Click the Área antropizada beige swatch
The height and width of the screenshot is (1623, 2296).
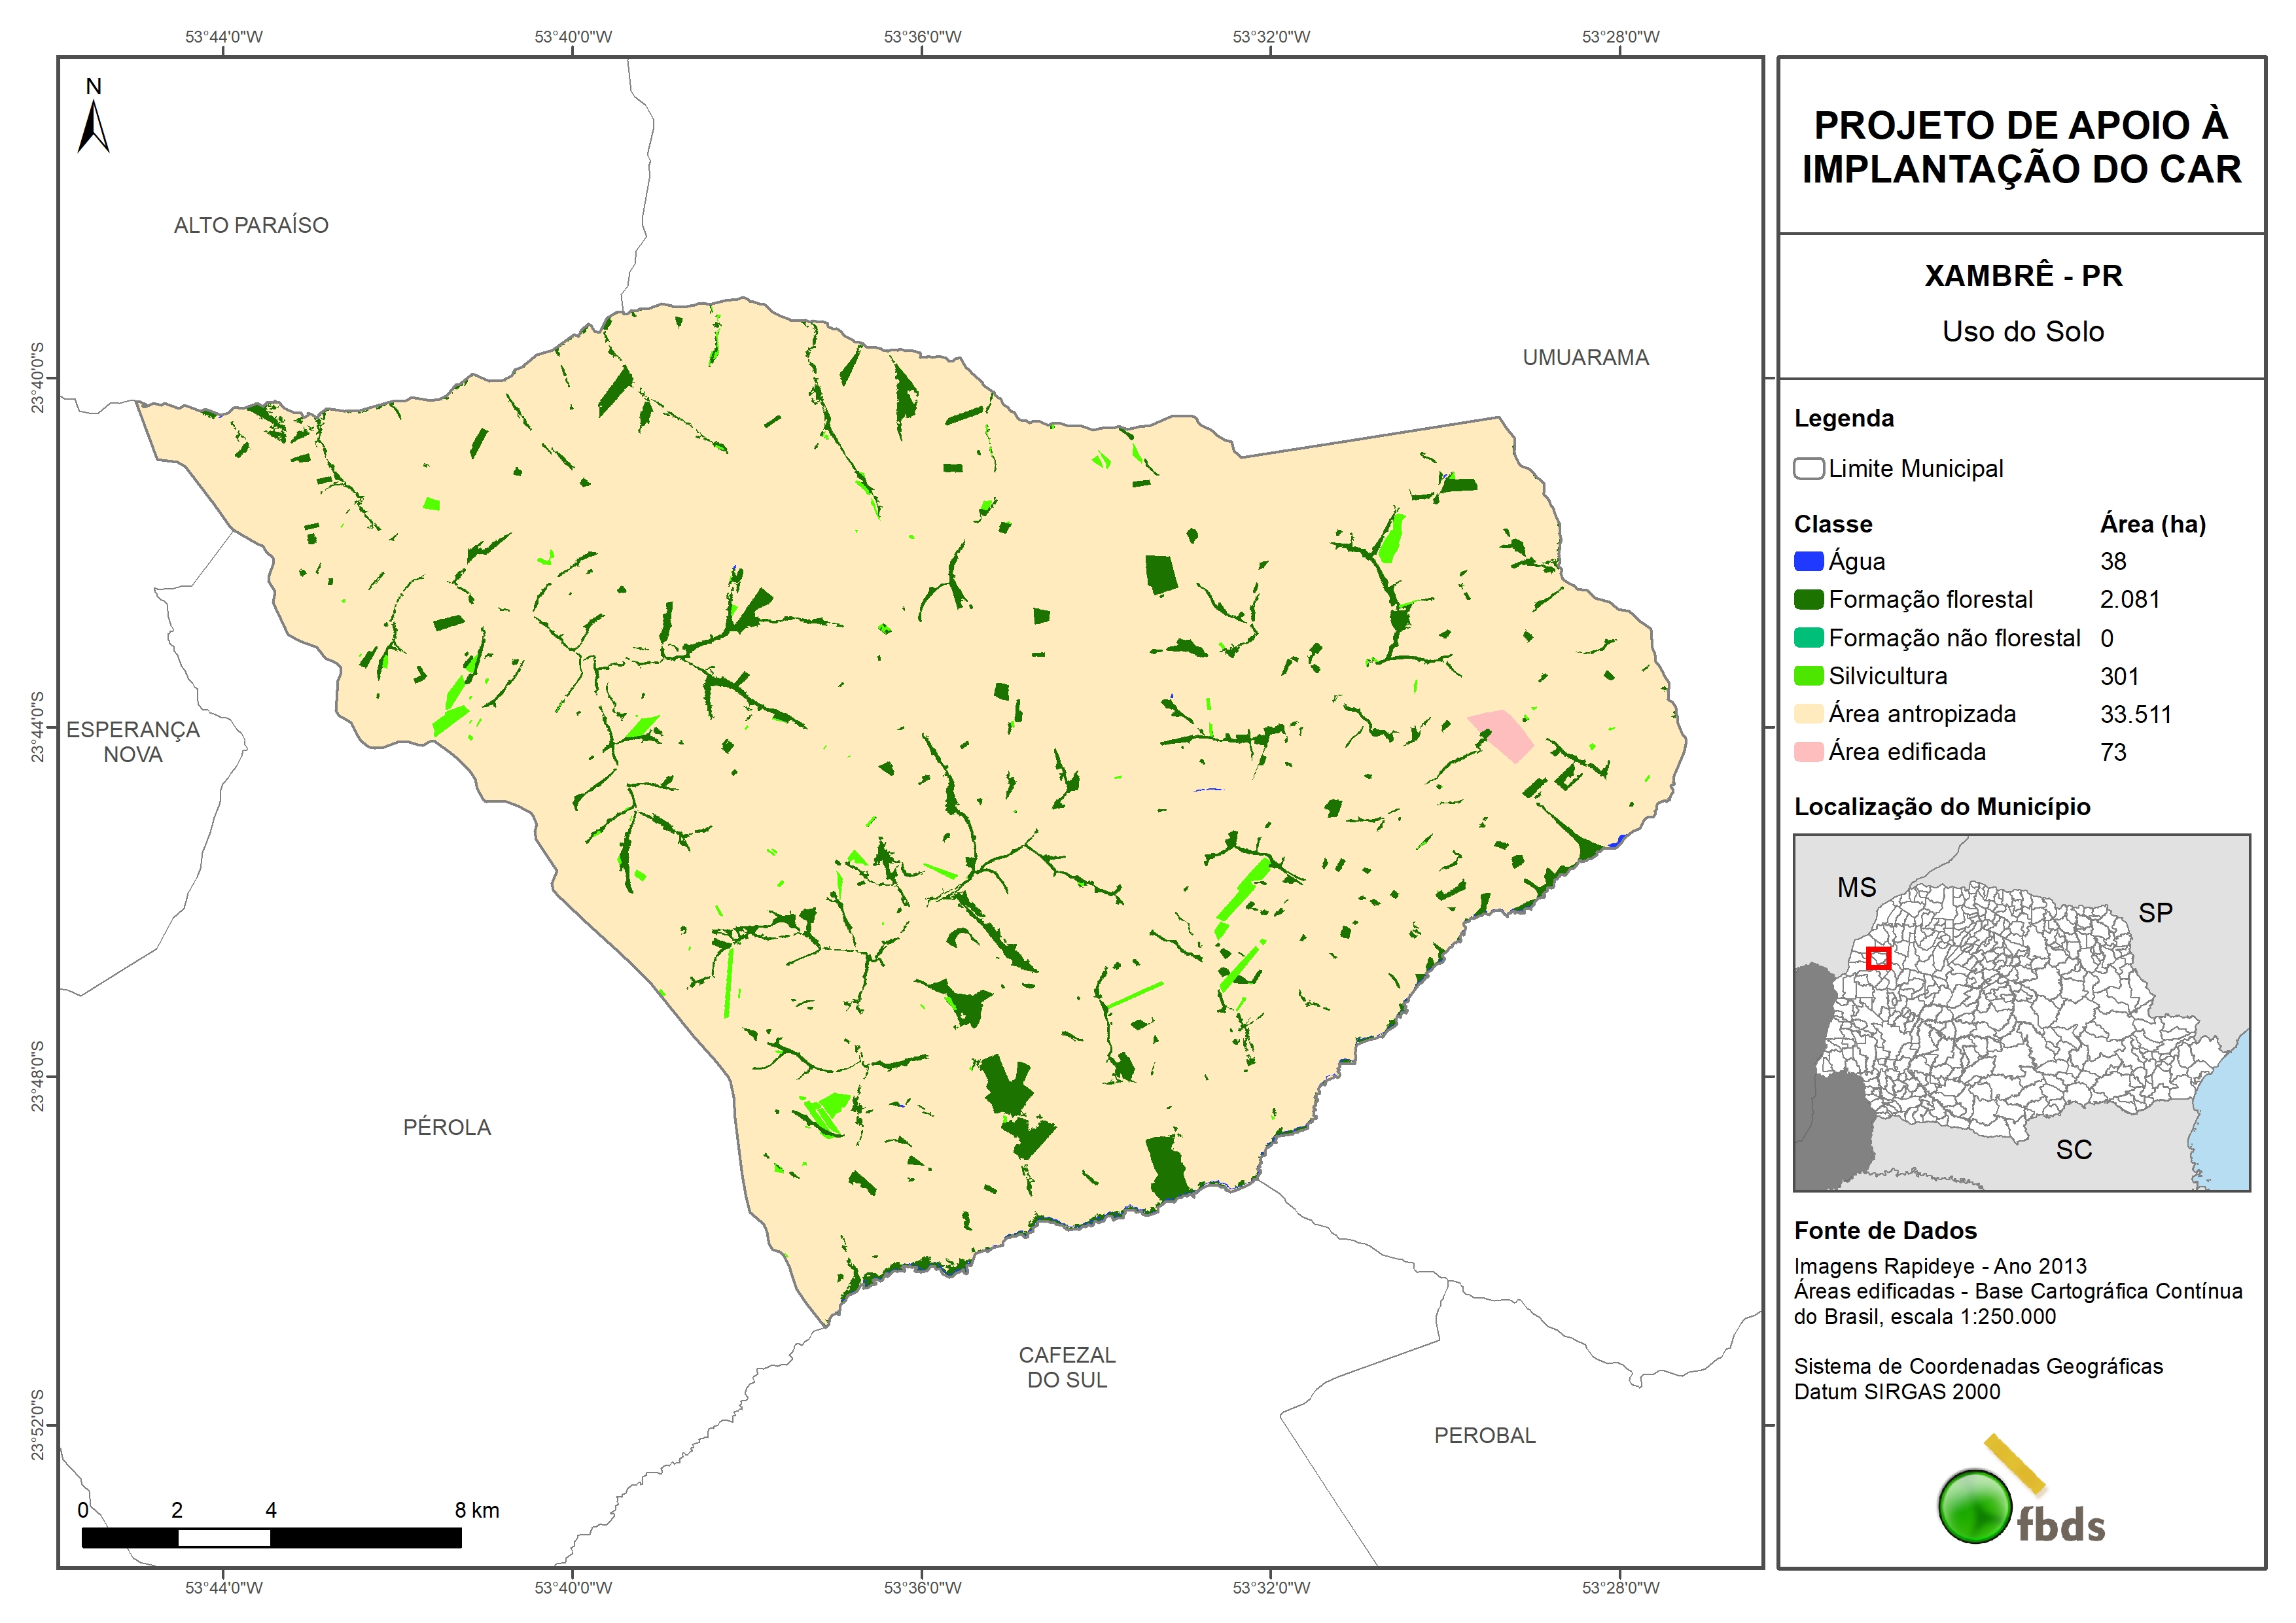point(1808,714)
